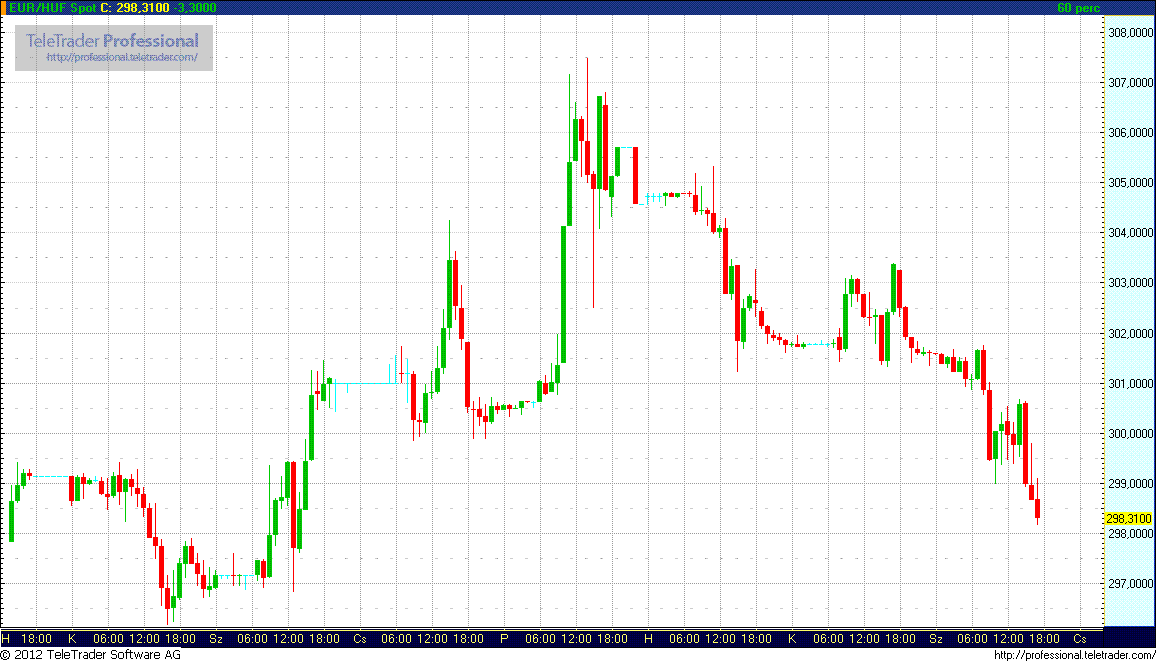
Task: Select the 307,0000 price axis label
Action: pyautogui.click(x=1129, y=83)
